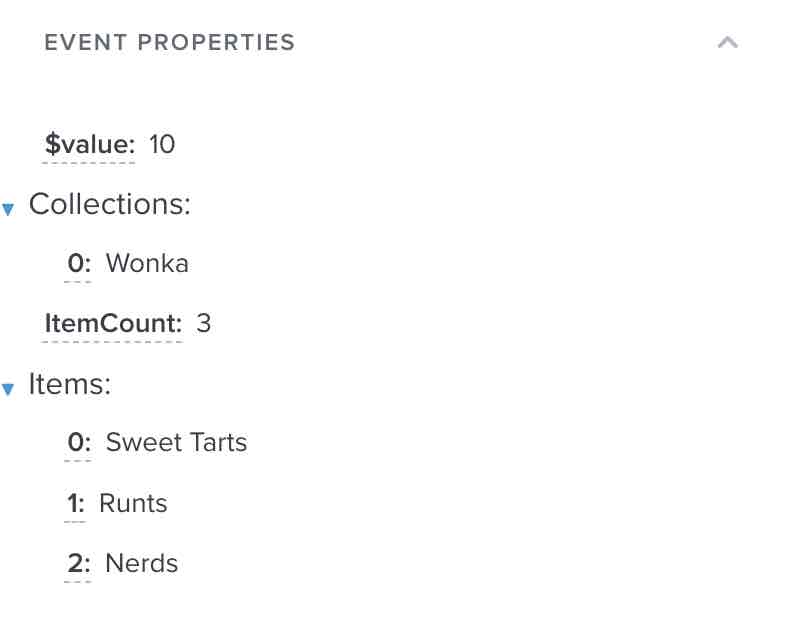Collapse the Collections disclosure triangle
790x624 pixels.
point(8,210)
